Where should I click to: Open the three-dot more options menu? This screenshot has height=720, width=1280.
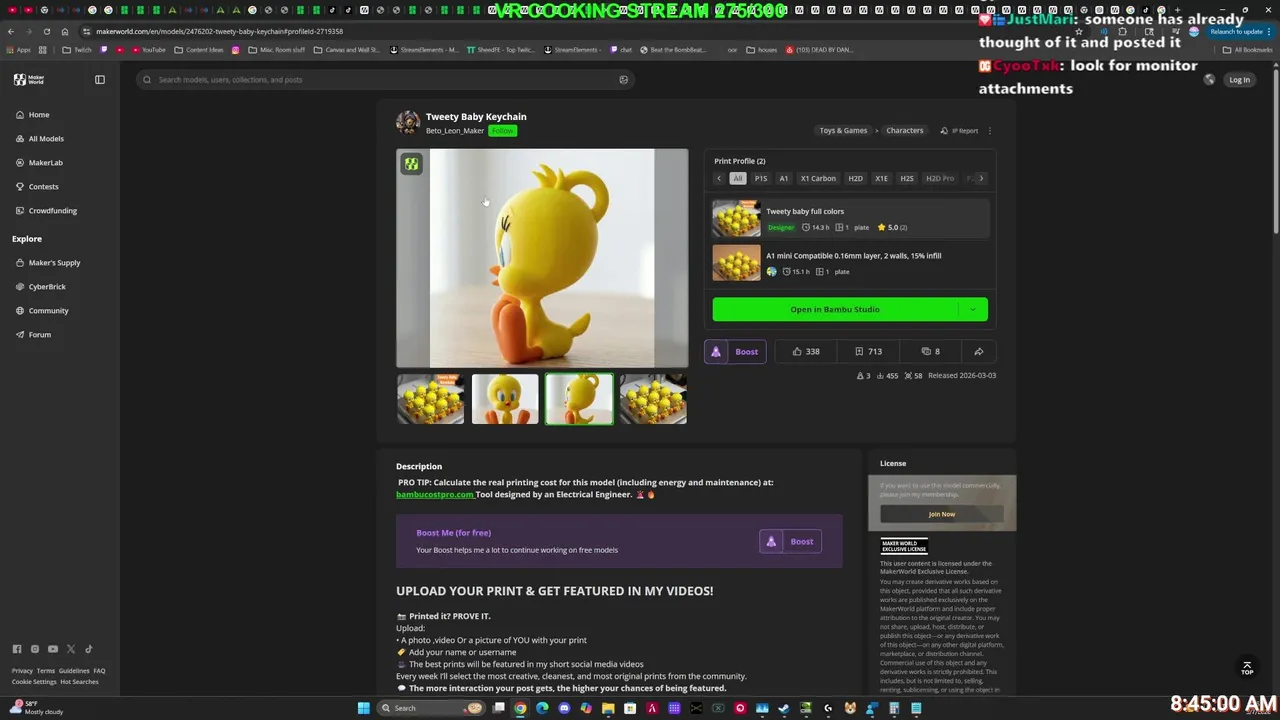click(990, 130)
